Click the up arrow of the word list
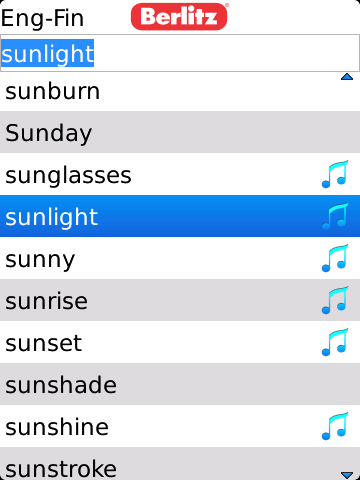Screen dimensions: 360x480 click(347, 77)
